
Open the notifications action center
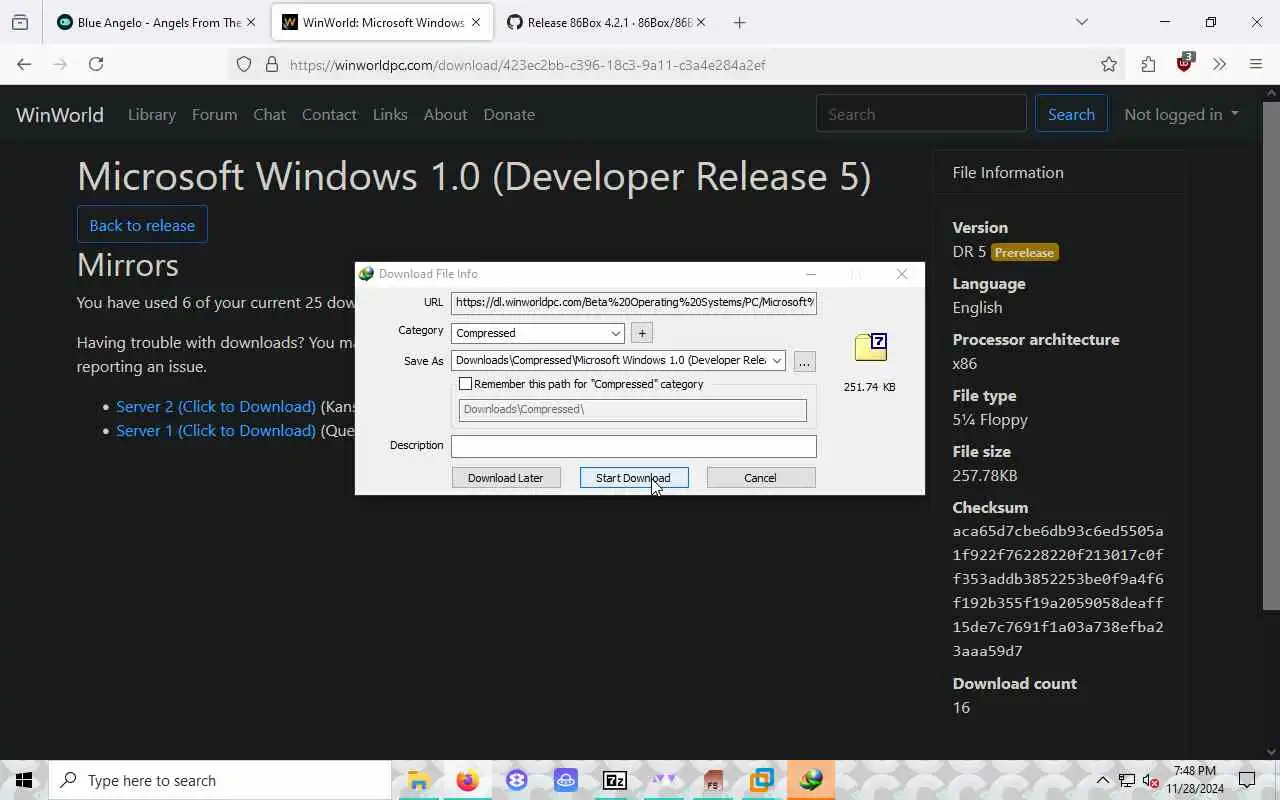(1247, 780)
